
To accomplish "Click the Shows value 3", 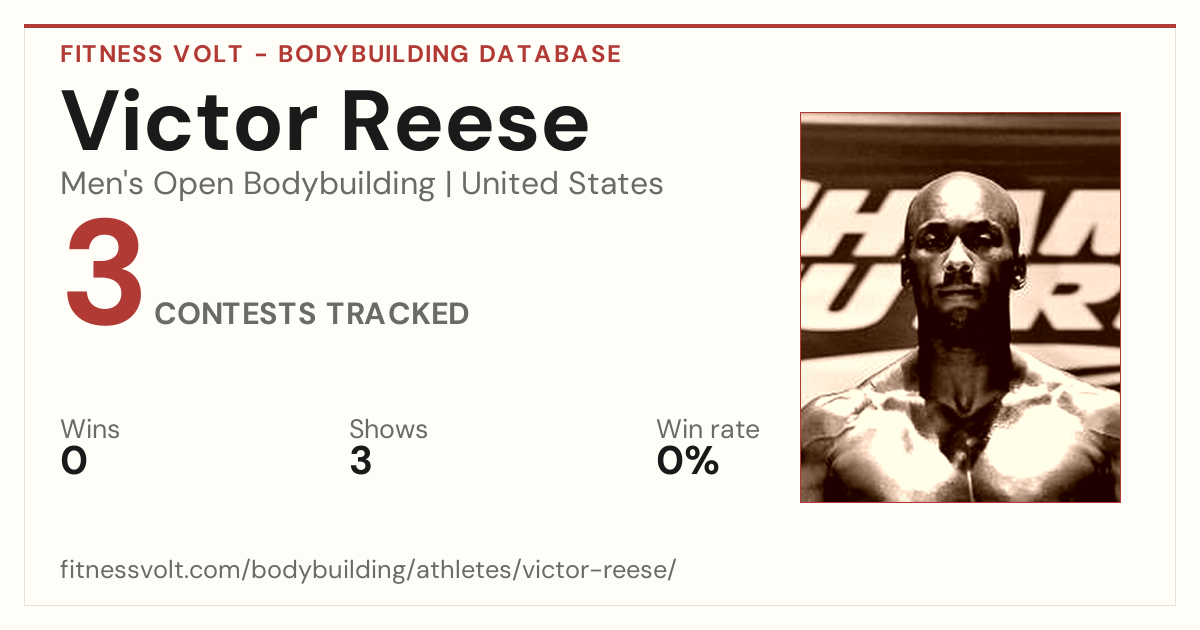I will [361, 461].
